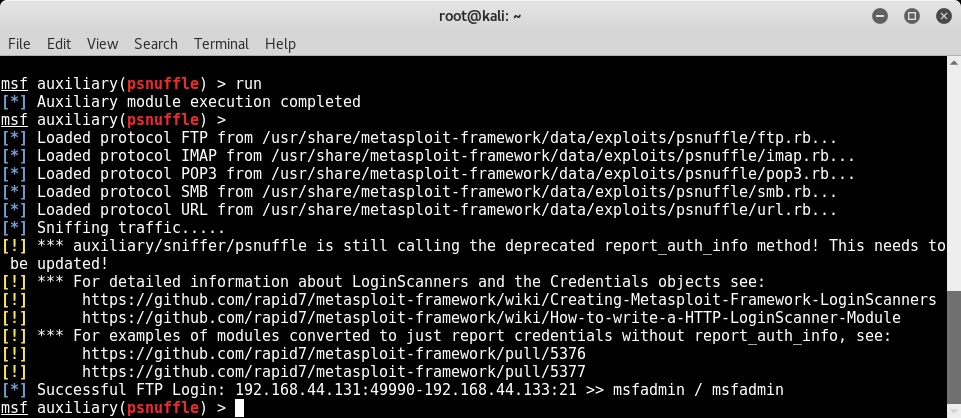Open the View menu

click(102, 44)
